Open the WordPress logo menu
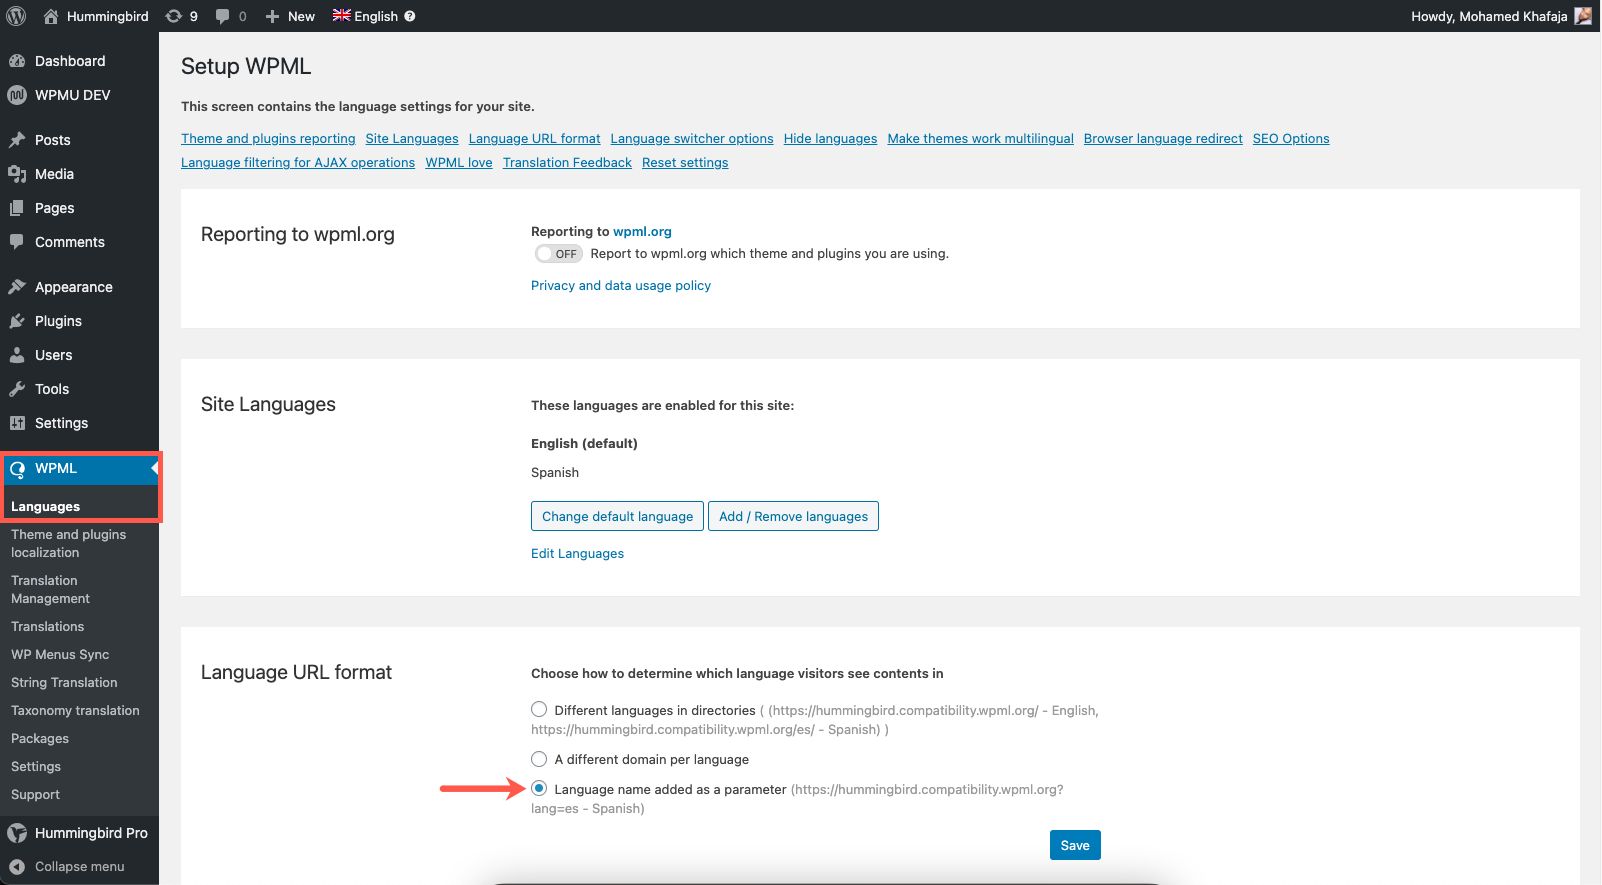Screen dimensions: 1602x885 [16, 16]
